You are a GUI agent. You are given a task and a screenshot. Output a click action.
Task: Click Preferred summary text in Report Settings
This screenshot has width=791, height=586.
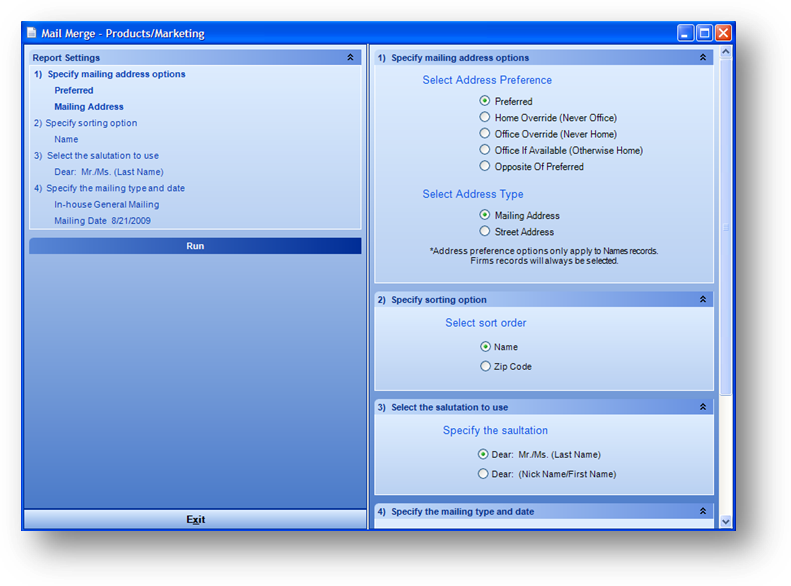tap(74, 90)
